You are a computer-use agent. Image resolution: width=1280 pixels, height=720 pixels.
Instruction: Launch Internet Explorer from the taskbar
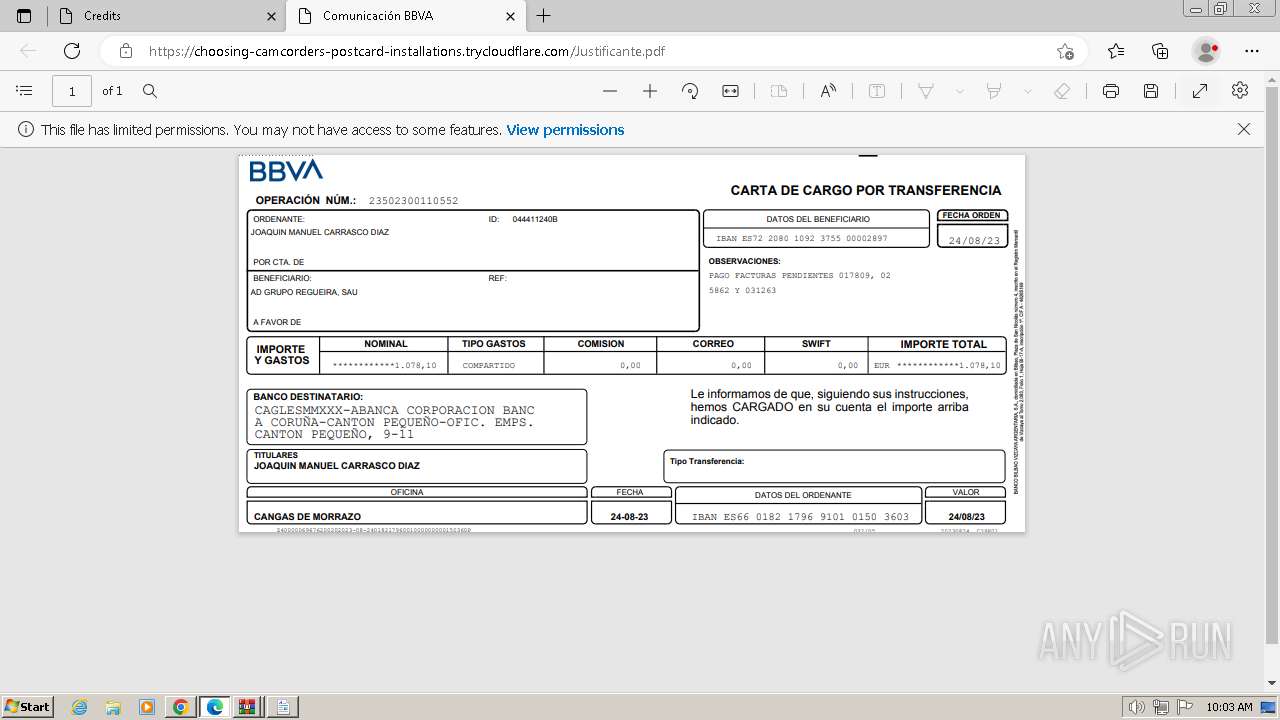click(80, 707)
